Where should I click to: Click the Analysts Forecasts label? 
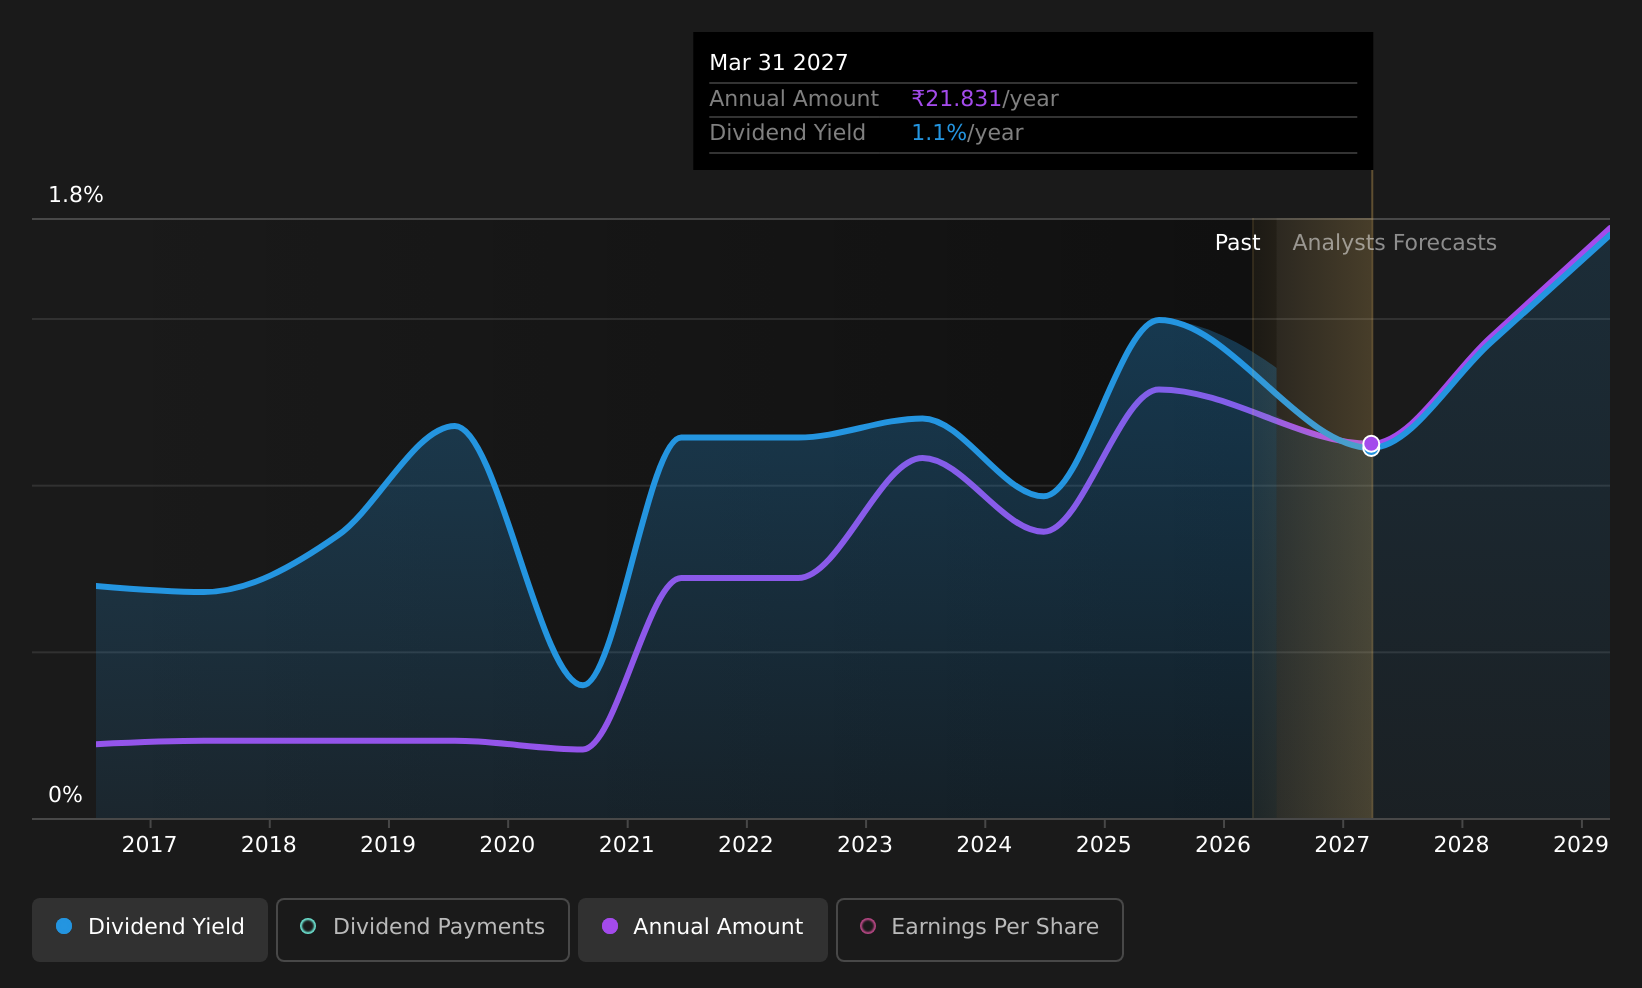(x=1394, y=243)
